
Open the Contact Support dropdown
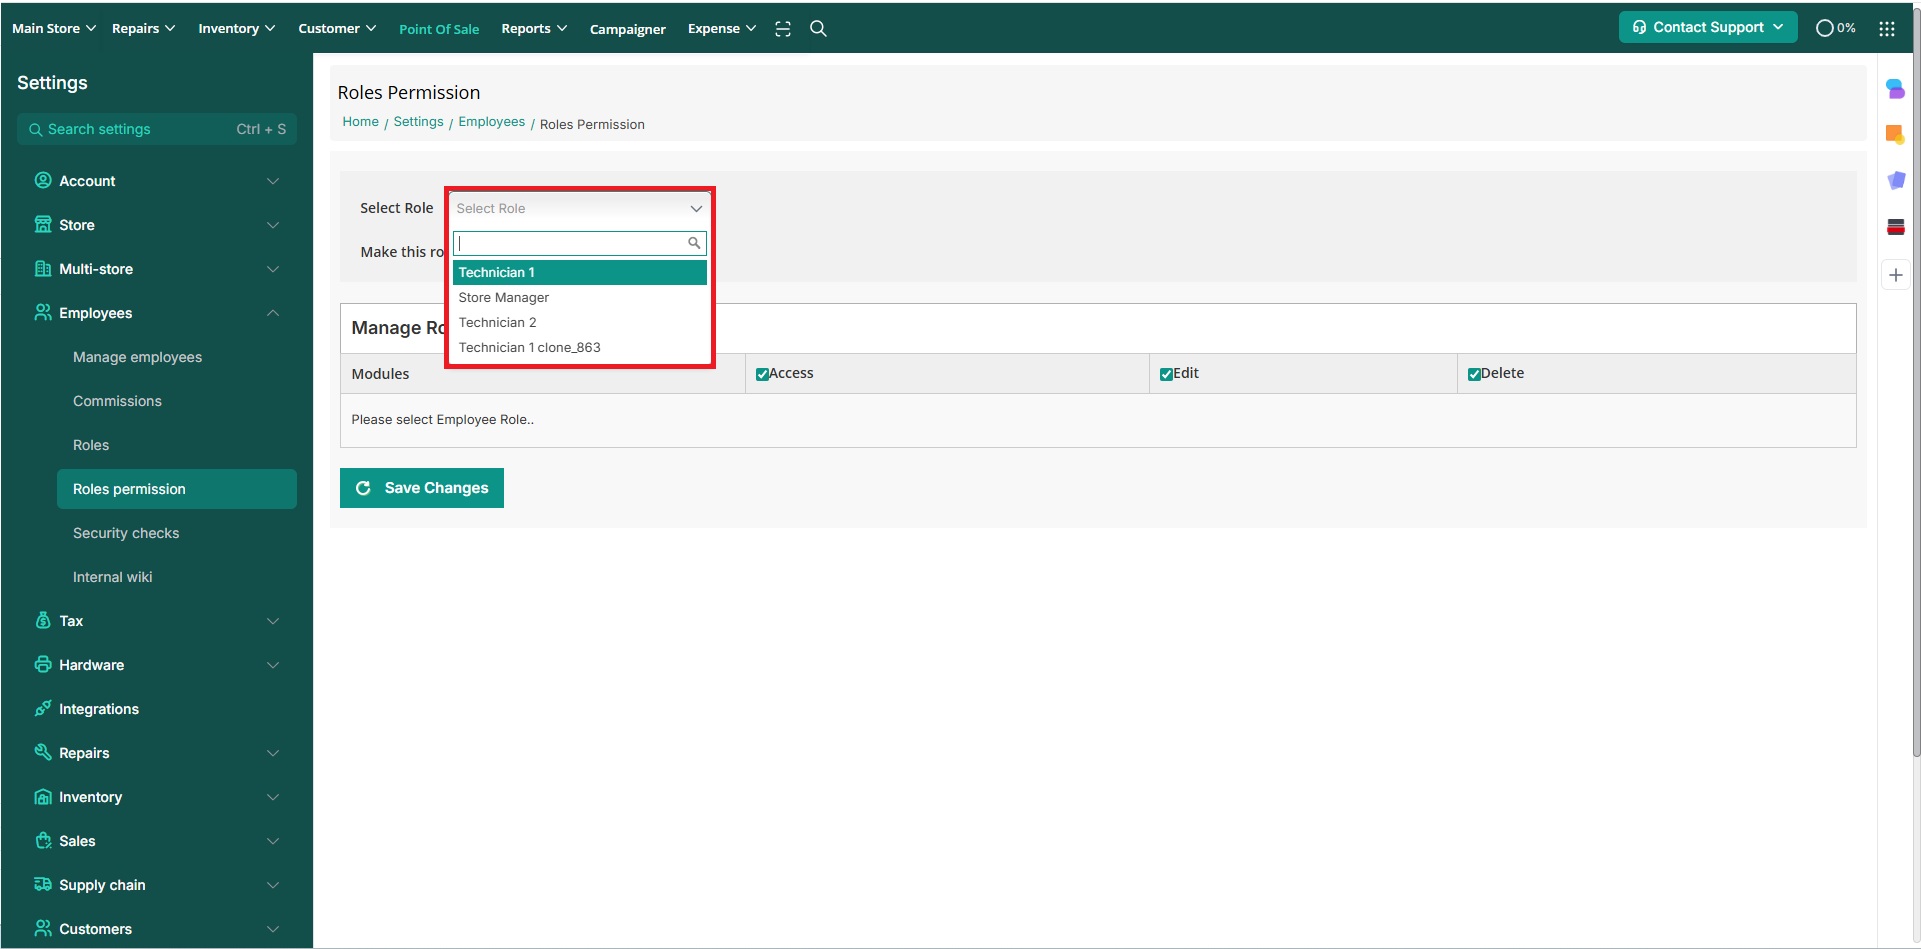pyautogui.click(x=1707, y=27)
